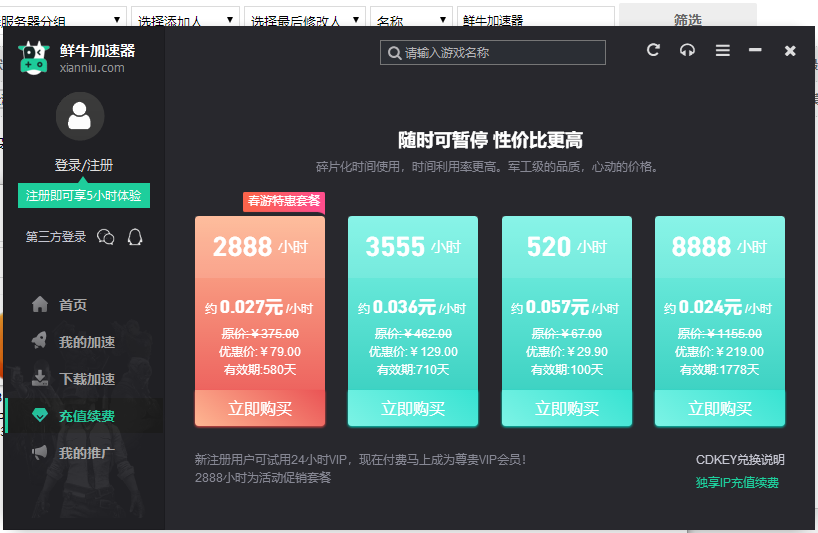Open CDKEY兑换说明 link
The width and height of the screenshot is (818, 533).
(x=740, y=459)
